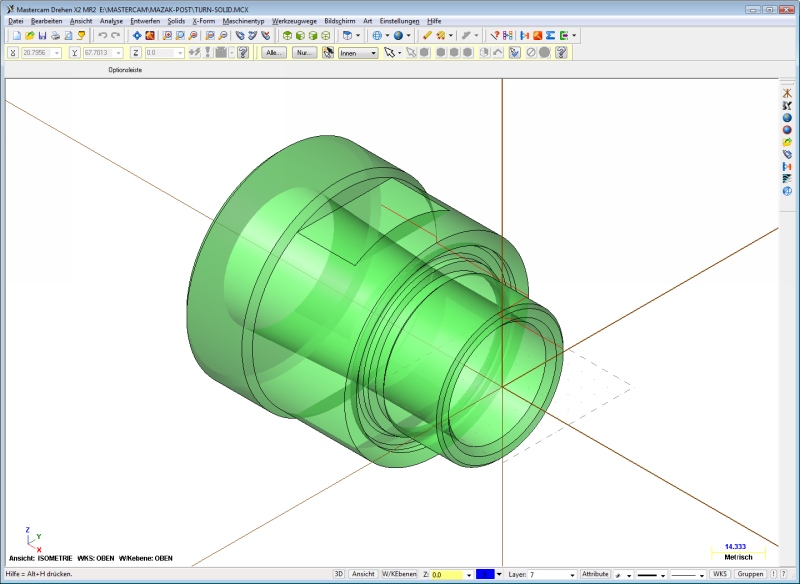Screen dimensions: 800x584
Task: Select the first green cube view icon
Action: point(287,36)
